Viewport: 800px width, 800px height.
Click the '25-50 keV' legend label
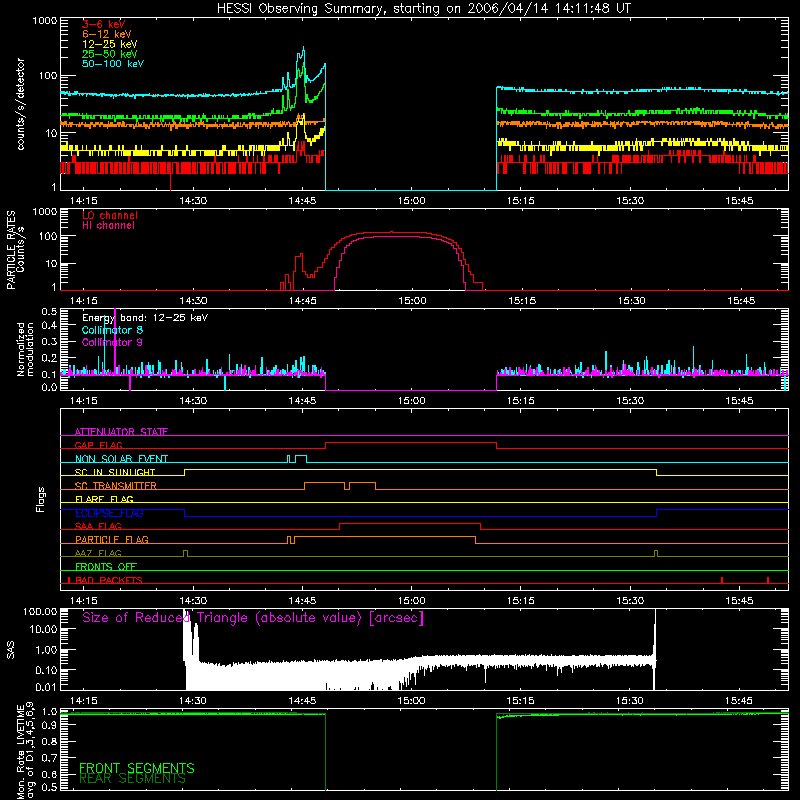pos(110,54)
